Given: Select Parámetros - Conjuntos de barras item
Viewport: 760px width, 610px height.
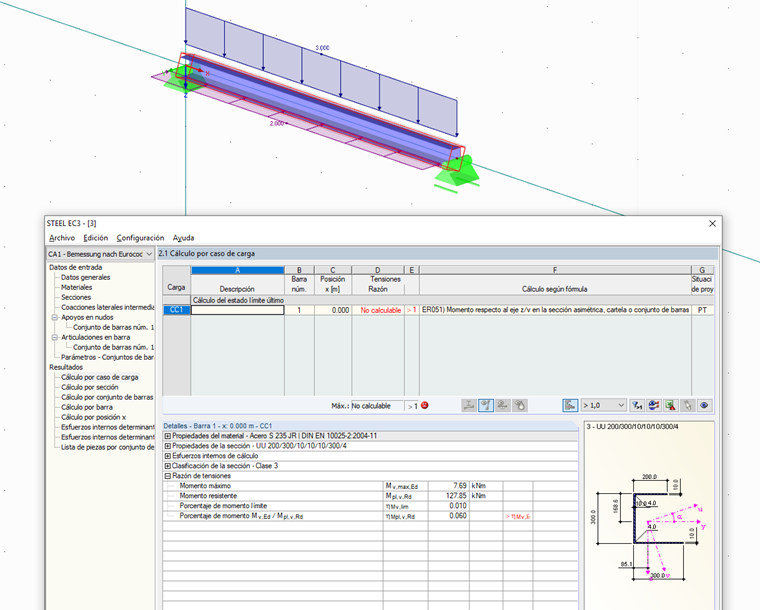Looking at the screenshot, I should tap(107, 357).
